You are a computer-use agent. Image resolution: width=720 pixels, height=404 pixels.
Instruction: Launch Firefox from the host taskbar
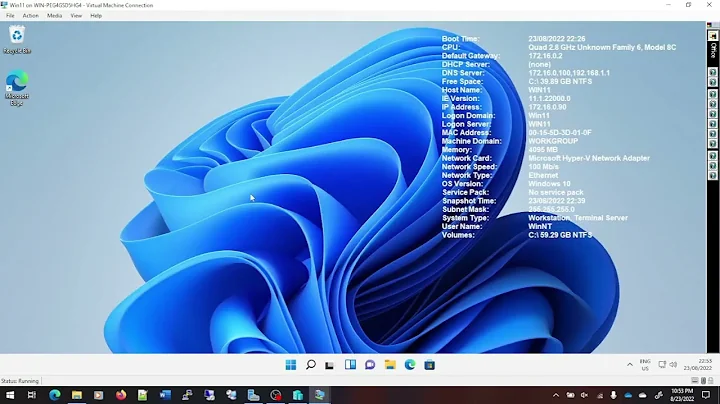(121, 395)
